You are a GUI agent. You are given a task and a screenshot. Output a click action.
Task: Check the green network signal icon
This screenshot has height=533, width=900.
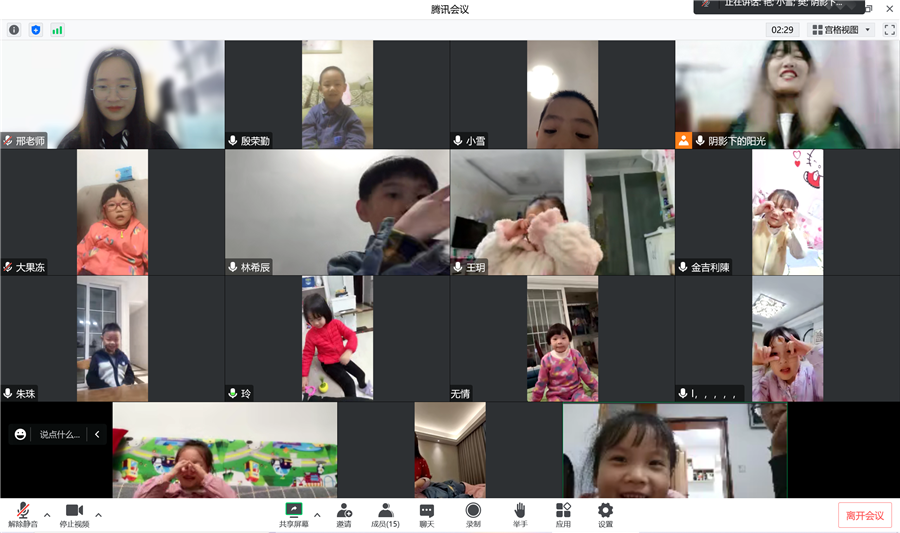tap(57, 30)
